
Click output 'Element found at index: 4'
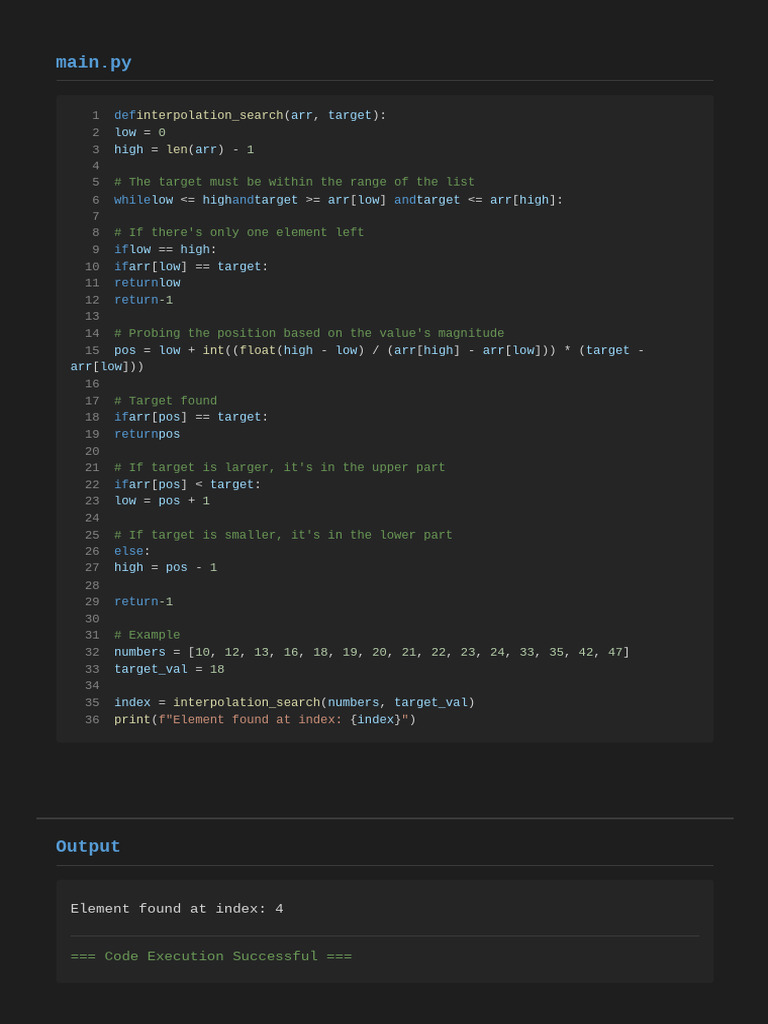[x=177, y=909]
